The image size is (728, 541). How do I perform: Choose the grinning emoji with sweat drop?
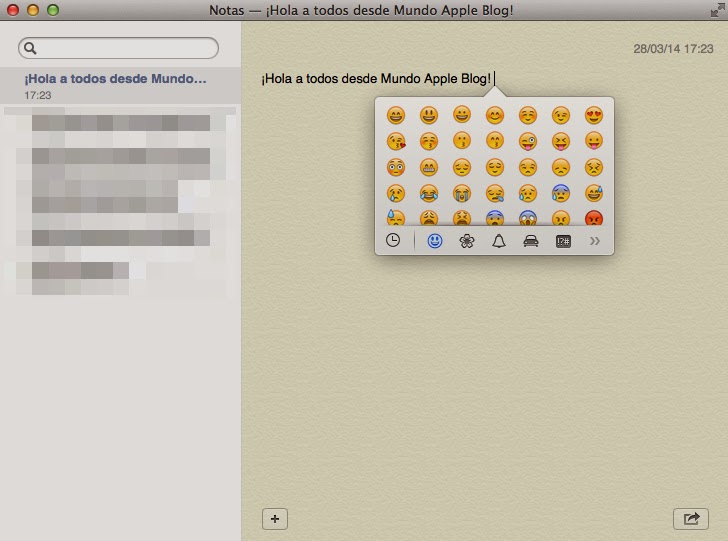[594, 193]
